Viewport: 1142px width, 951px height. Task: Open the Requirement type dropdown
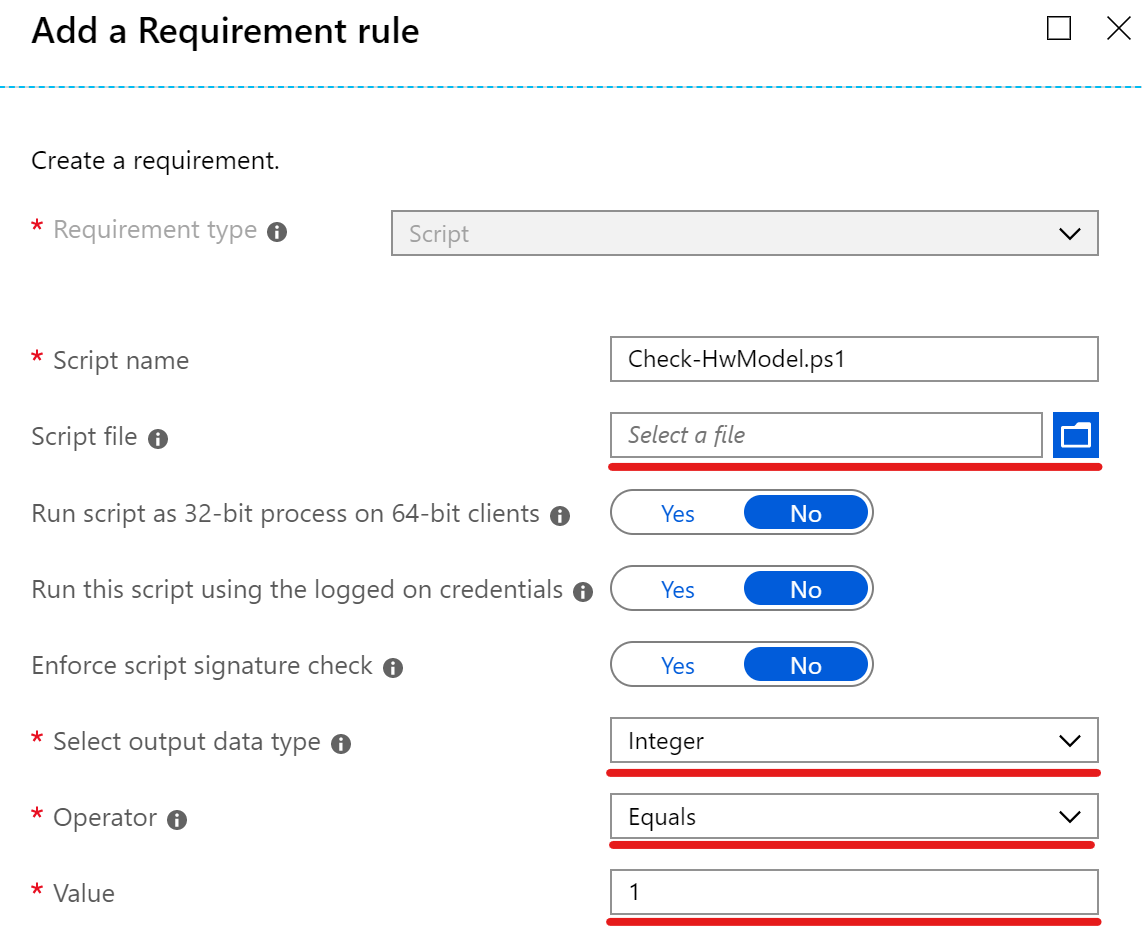click(744, 234)
